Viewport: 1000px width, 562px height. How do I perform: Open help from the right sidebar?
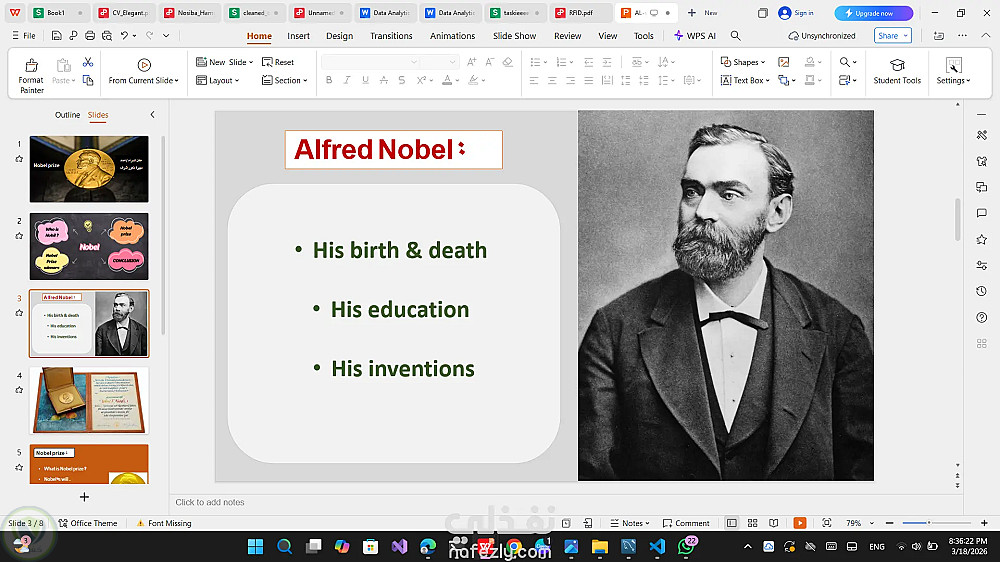coord(982,317)
